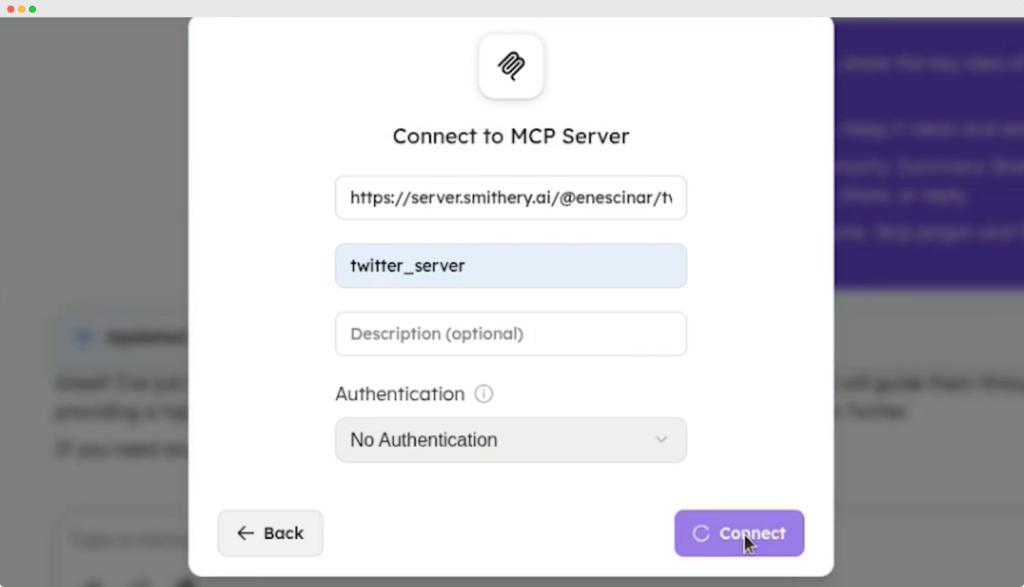Click the left arrow icon on Back
This screenshot has width=1024, height=587.
tap(246, 533)
